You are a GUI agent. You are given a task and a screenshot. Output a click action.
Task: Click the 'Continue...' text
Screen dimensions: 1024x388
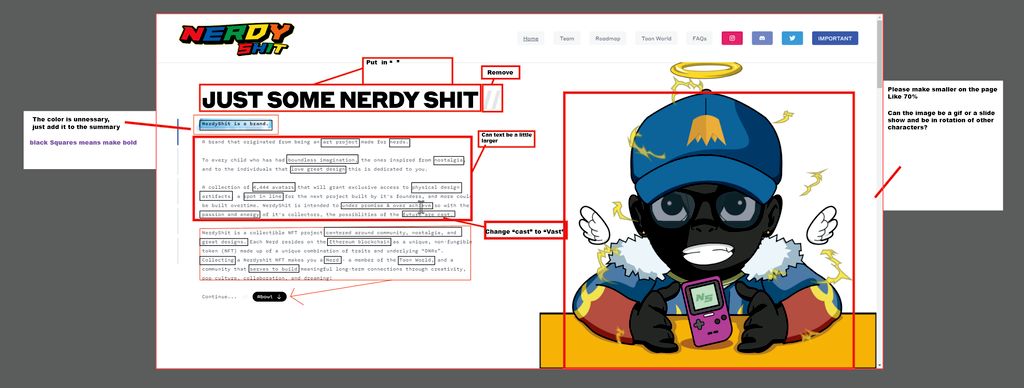tap(219, 297)
